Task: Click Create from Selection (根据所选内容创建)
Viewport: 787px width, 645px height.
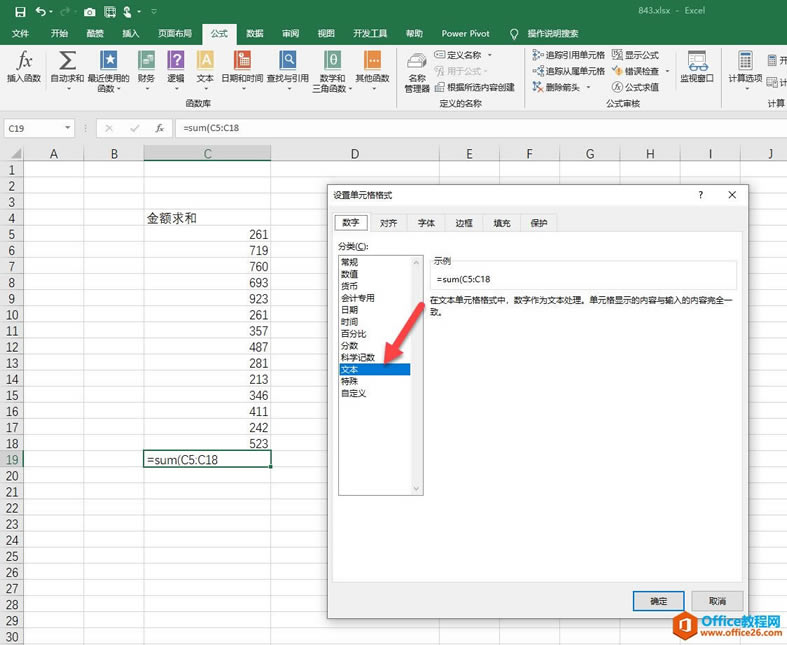Action: pyautogui.click(x=474, y=87)
